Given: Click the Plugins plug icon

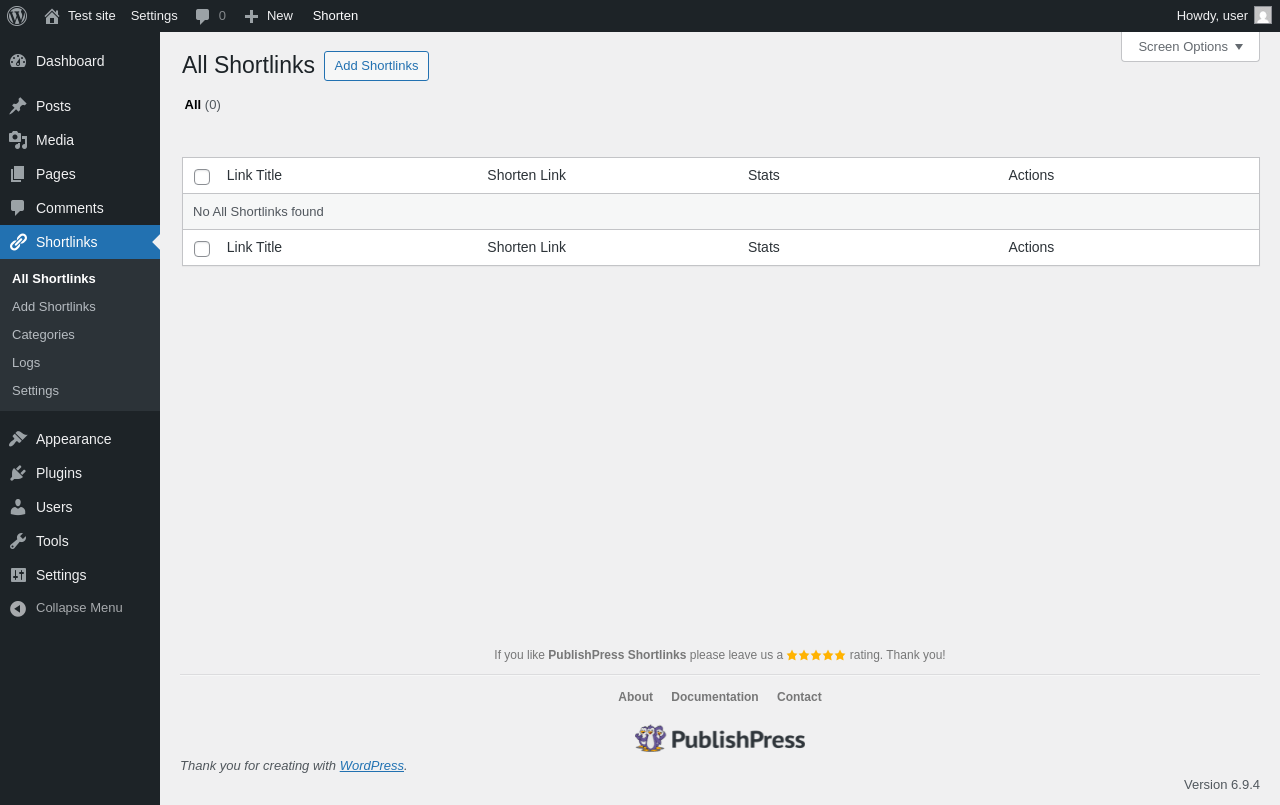Looking at the screenshot, I should 18,473.
